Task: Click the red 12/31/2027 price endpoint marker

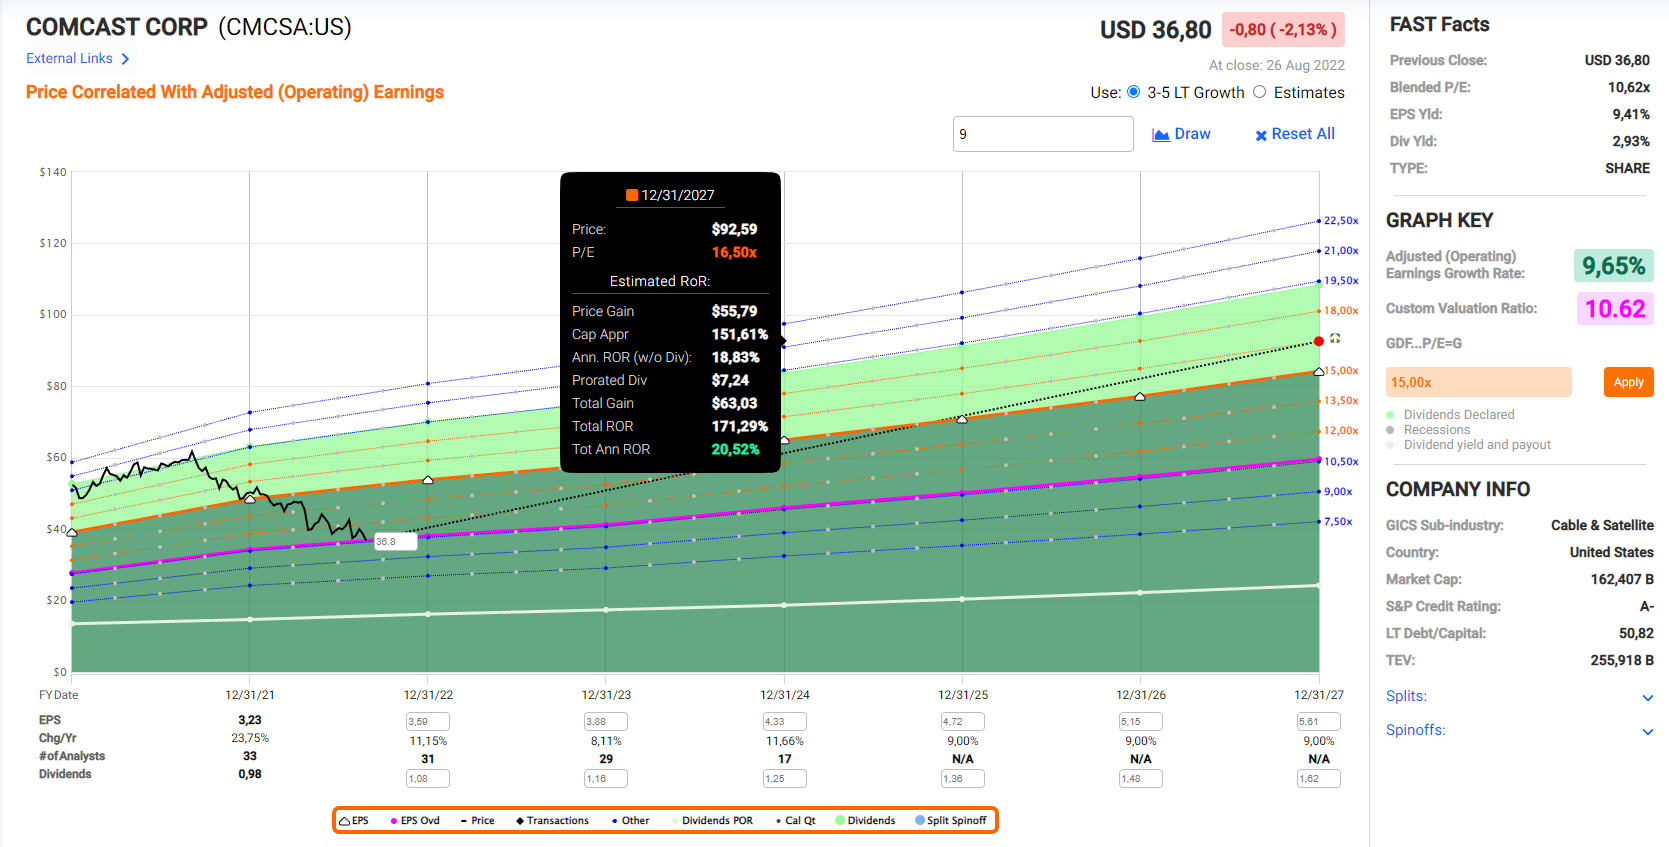Action: coord(1319,342)
